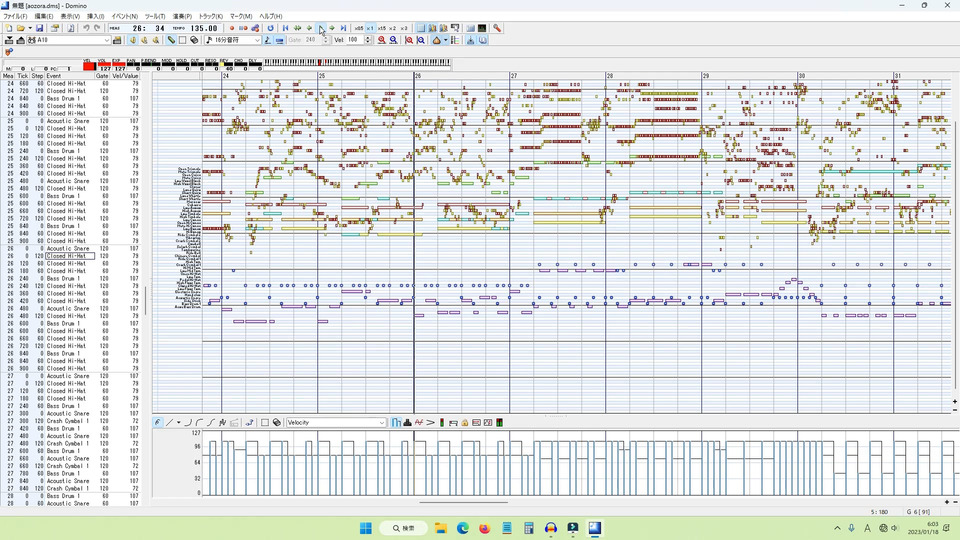
Task: Click the mini keyboard display strip
Action: (357, 62)
